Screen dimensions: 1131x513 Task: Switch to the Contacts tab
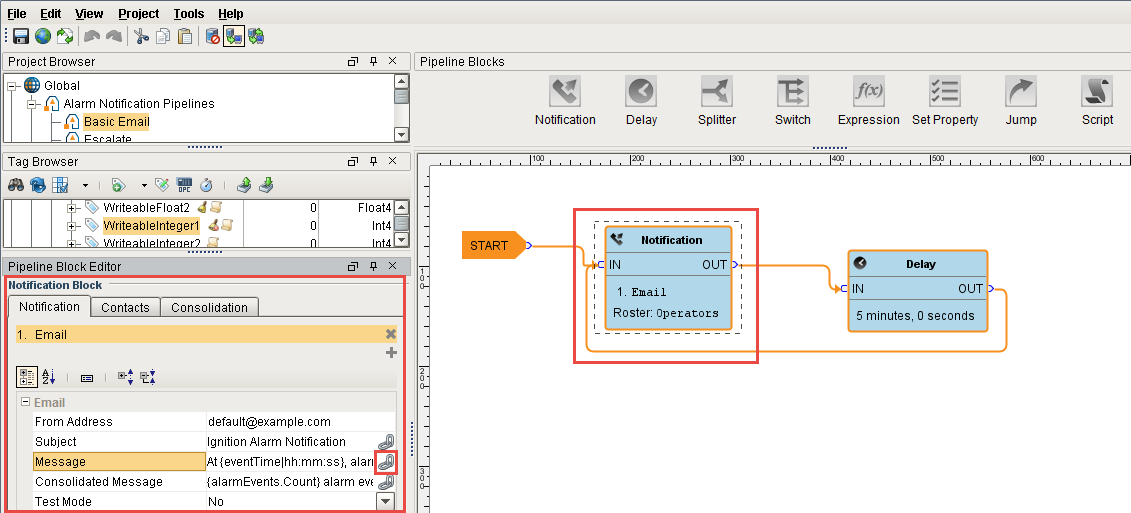click(x=125, y=308)
